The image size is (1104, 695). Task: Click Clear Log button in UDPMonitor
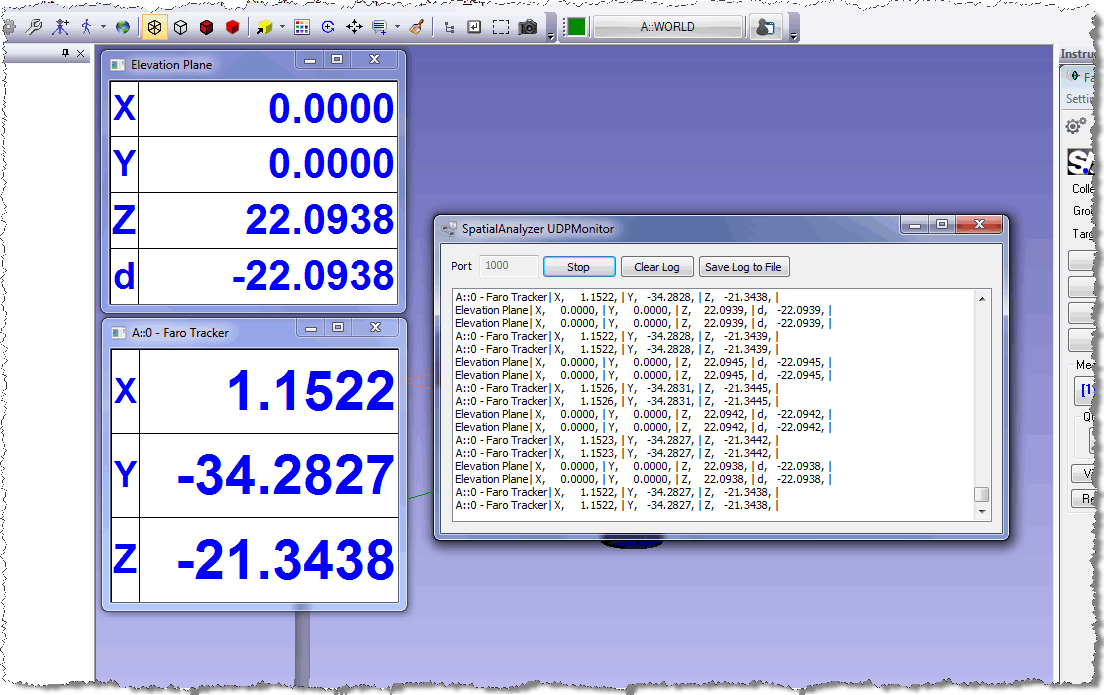pyautogui.click(x=657, y=267)
